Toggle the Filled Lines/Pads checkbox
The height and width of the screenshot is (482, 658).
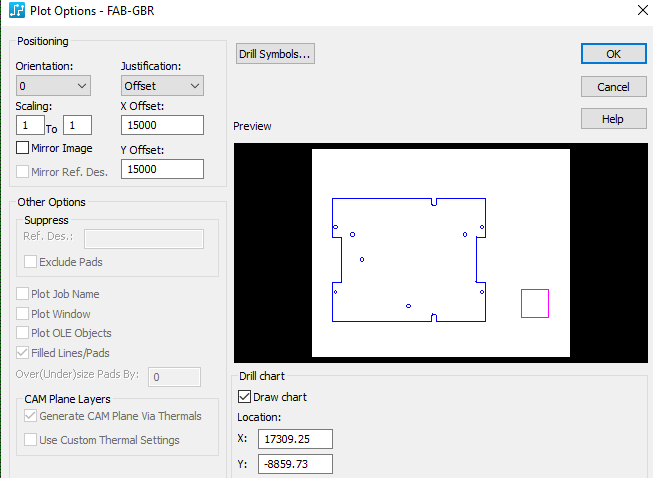(24, 353)
